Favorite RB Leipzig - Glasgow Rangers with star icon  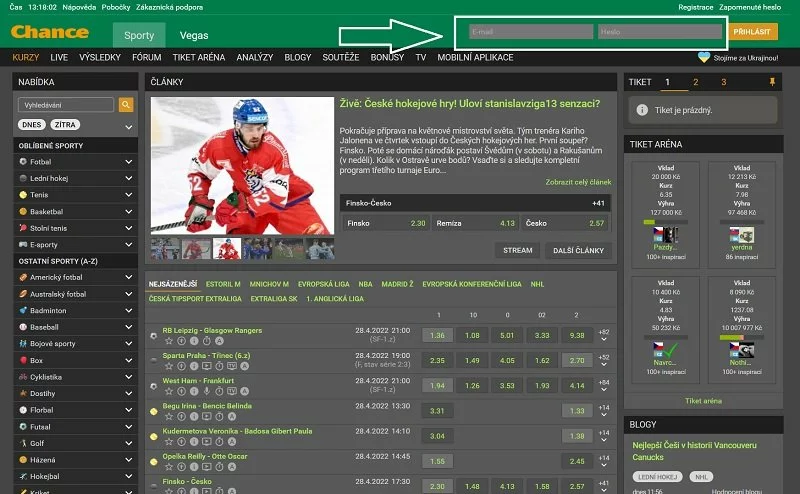(x=169, y=340)
